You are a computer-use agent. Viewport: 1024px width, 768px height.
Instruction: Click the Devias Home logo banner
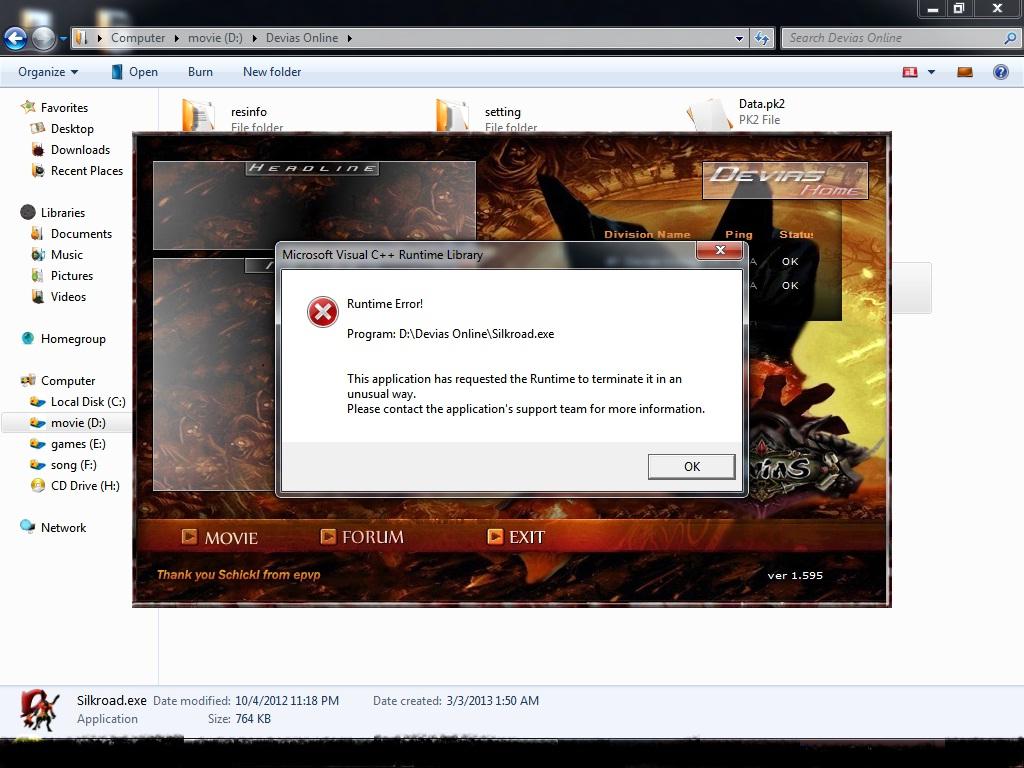point(785,180)
